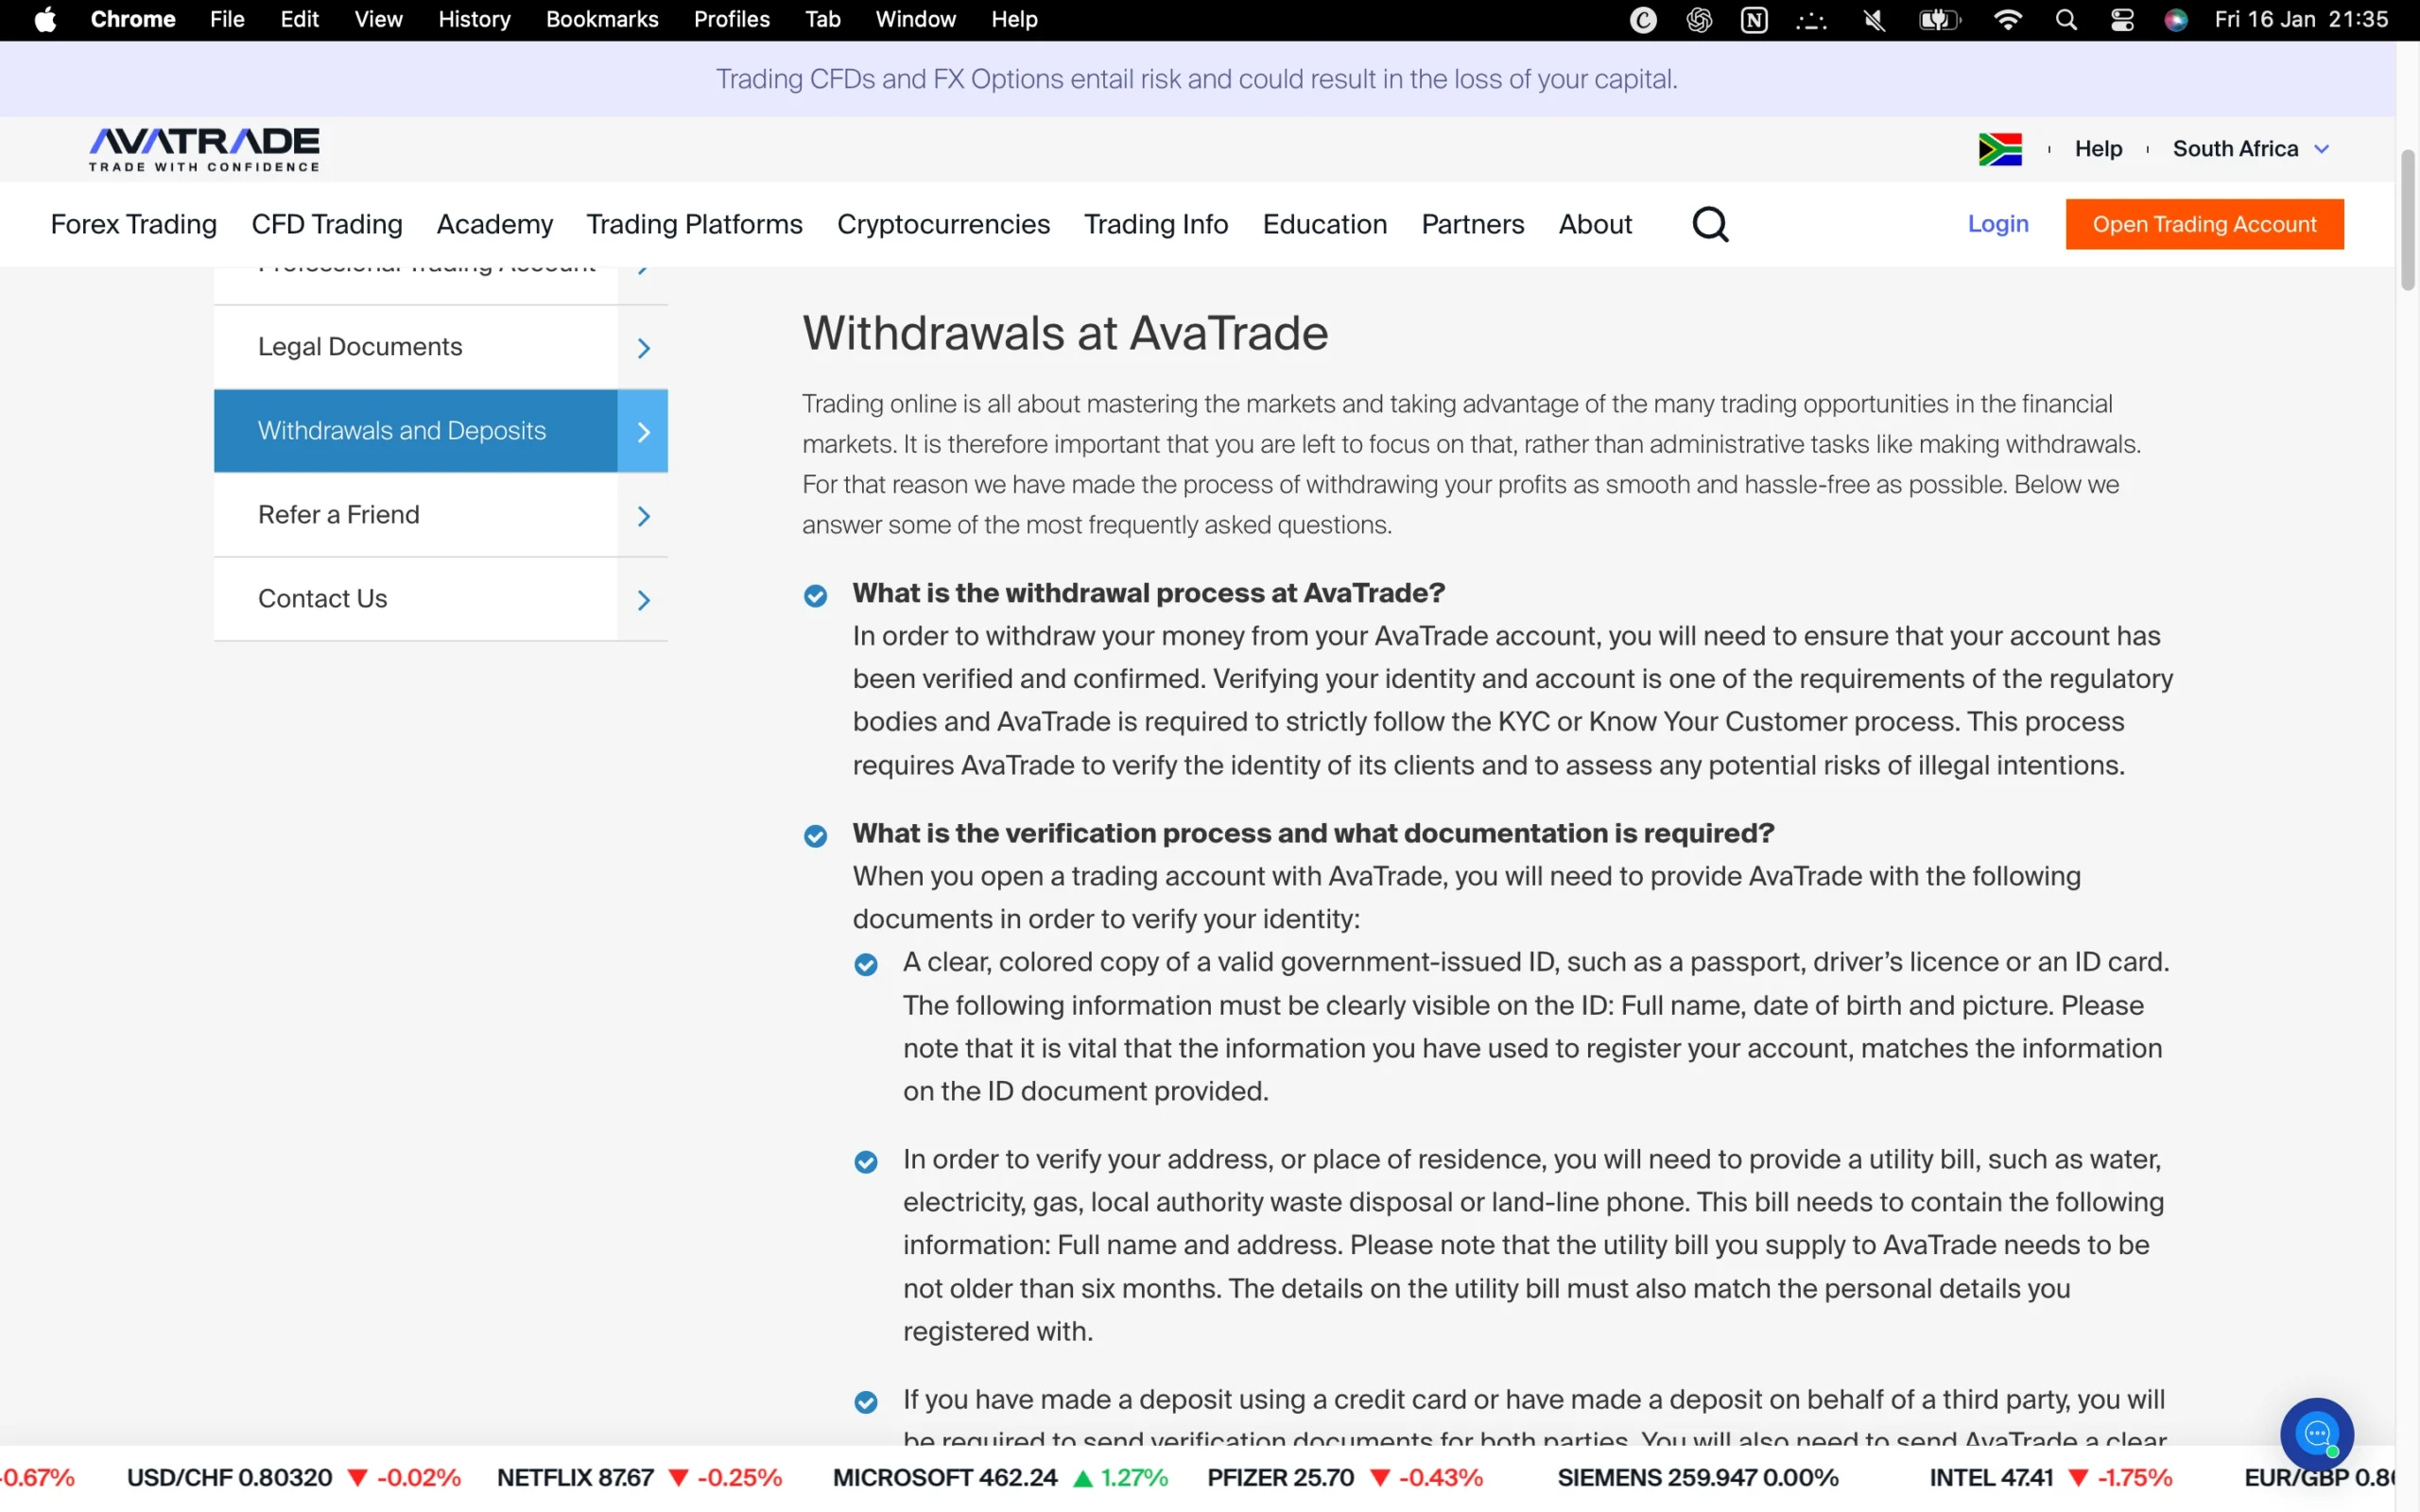Screen dimensions: 2420x1512
Task: Click the ChatGPT icon in the menu bar
Action: [1699, 19]
